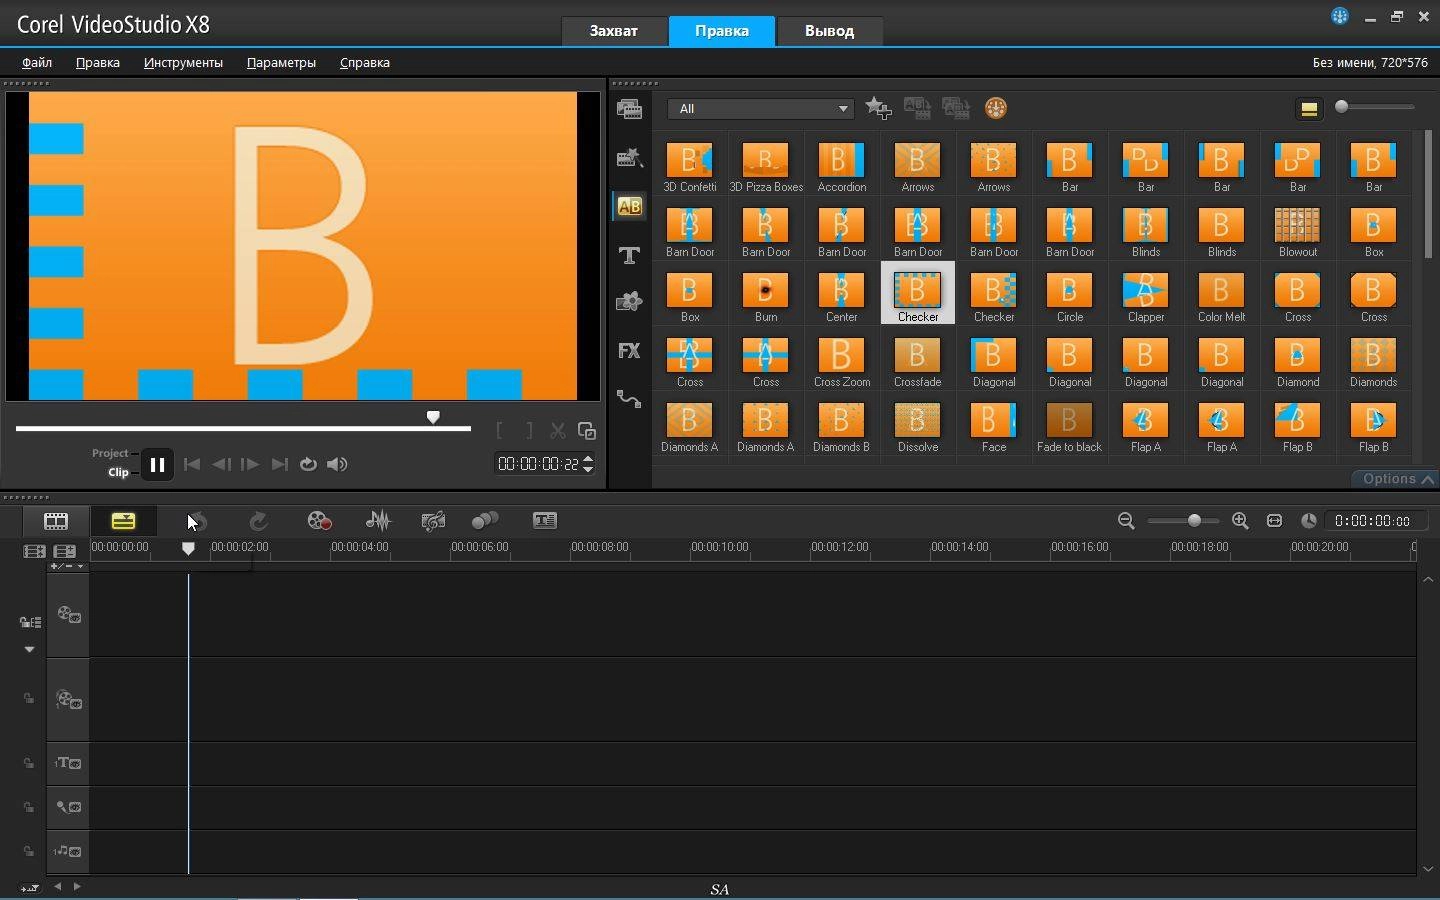Toggle ripple editing lock on Overlay track
This screenshot has height=900, width=1440.
pos(29,699)
